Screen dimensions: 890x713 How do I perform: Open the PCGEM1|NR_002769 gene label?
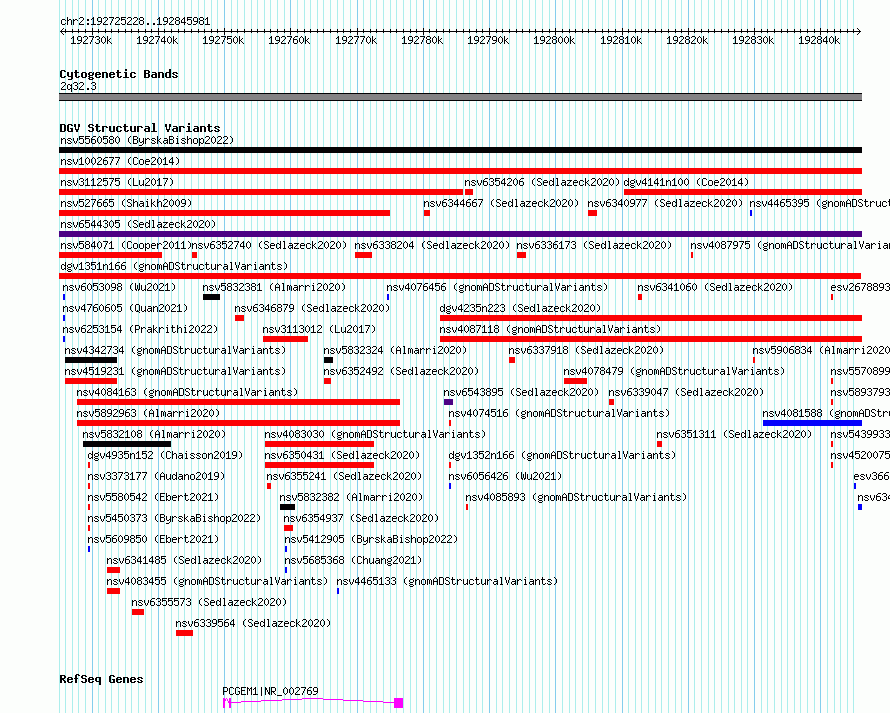[x=270, y=691]
